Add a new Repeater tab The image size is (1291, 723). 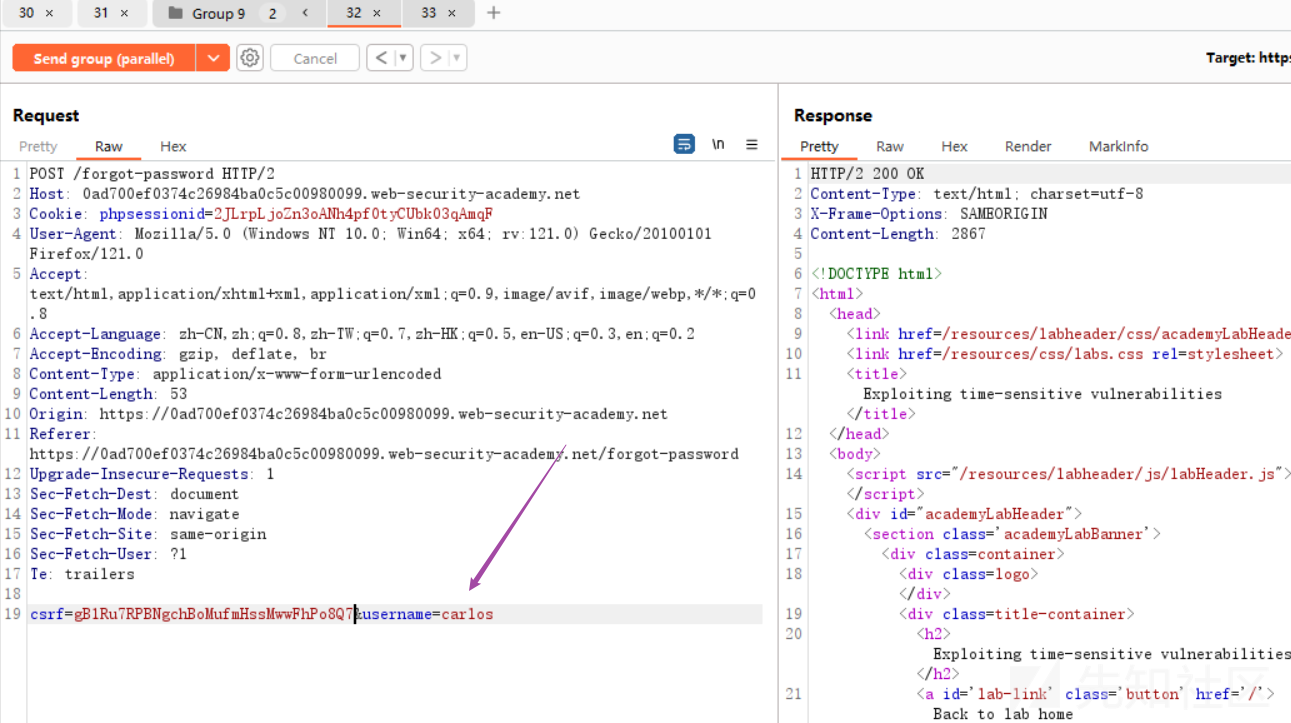494,13
